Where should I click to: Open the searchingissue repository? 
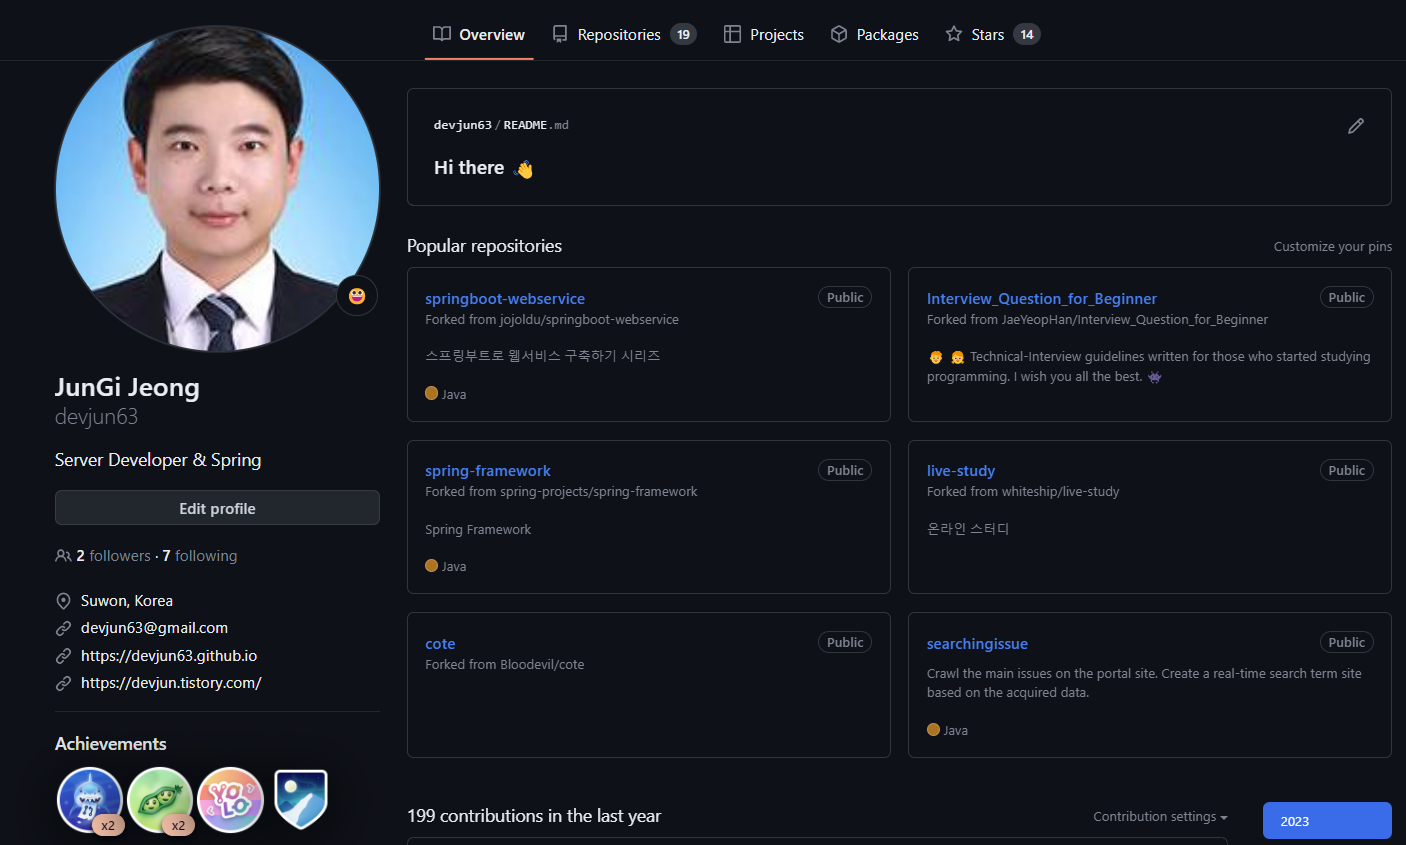977,643
